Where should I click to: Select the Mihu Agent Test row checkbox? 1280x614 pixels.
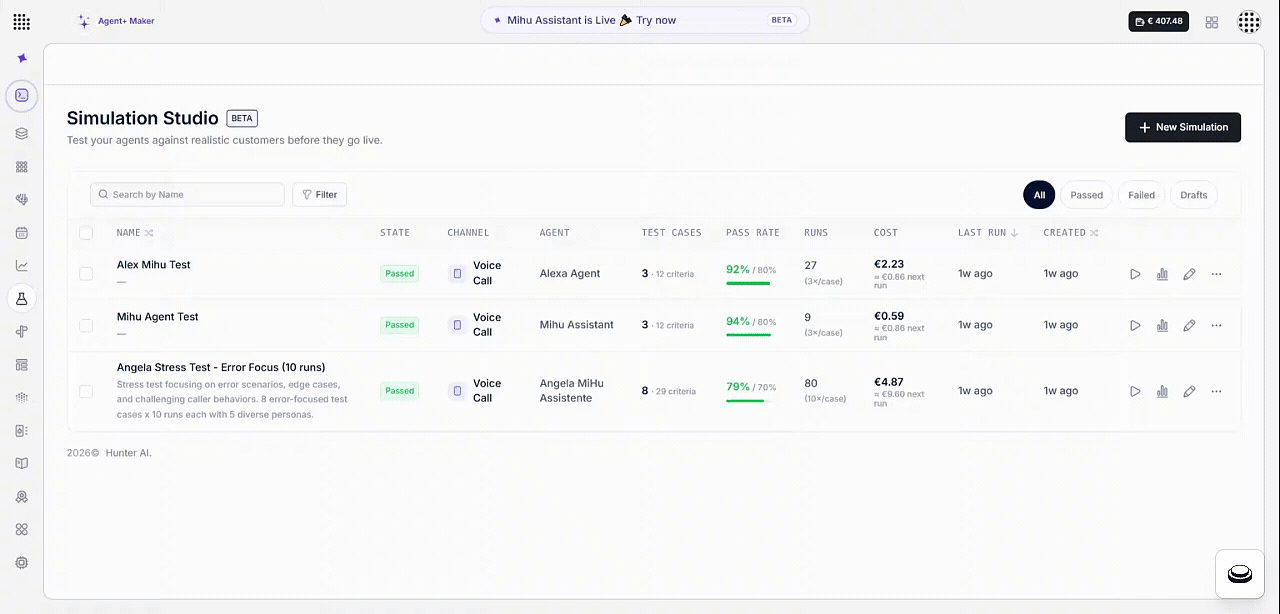pos(86,325)
